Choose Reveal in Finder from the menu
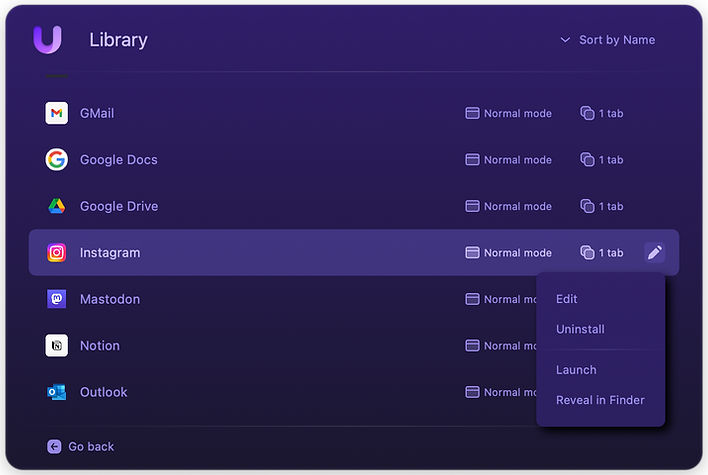The image size is (708, 475). (x=600, y=400)
